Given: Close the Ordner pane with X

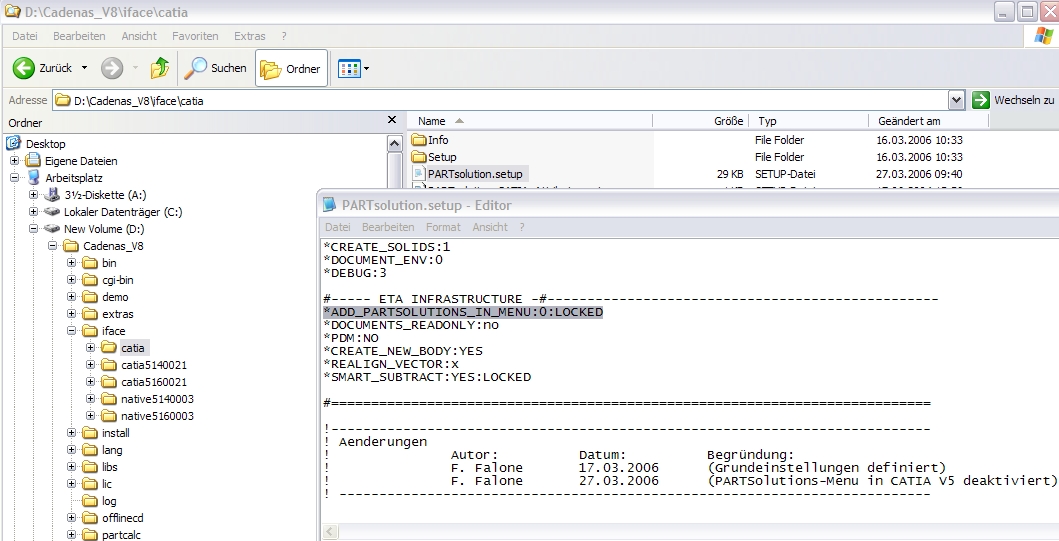Looking at the screenshot, I should tap(392, 120).
